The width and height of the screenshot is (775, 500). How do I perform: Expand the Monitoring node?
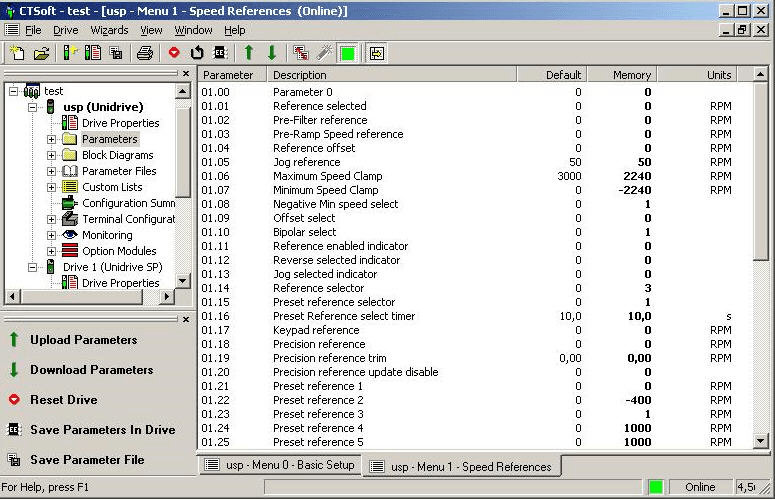coord(51,235)
